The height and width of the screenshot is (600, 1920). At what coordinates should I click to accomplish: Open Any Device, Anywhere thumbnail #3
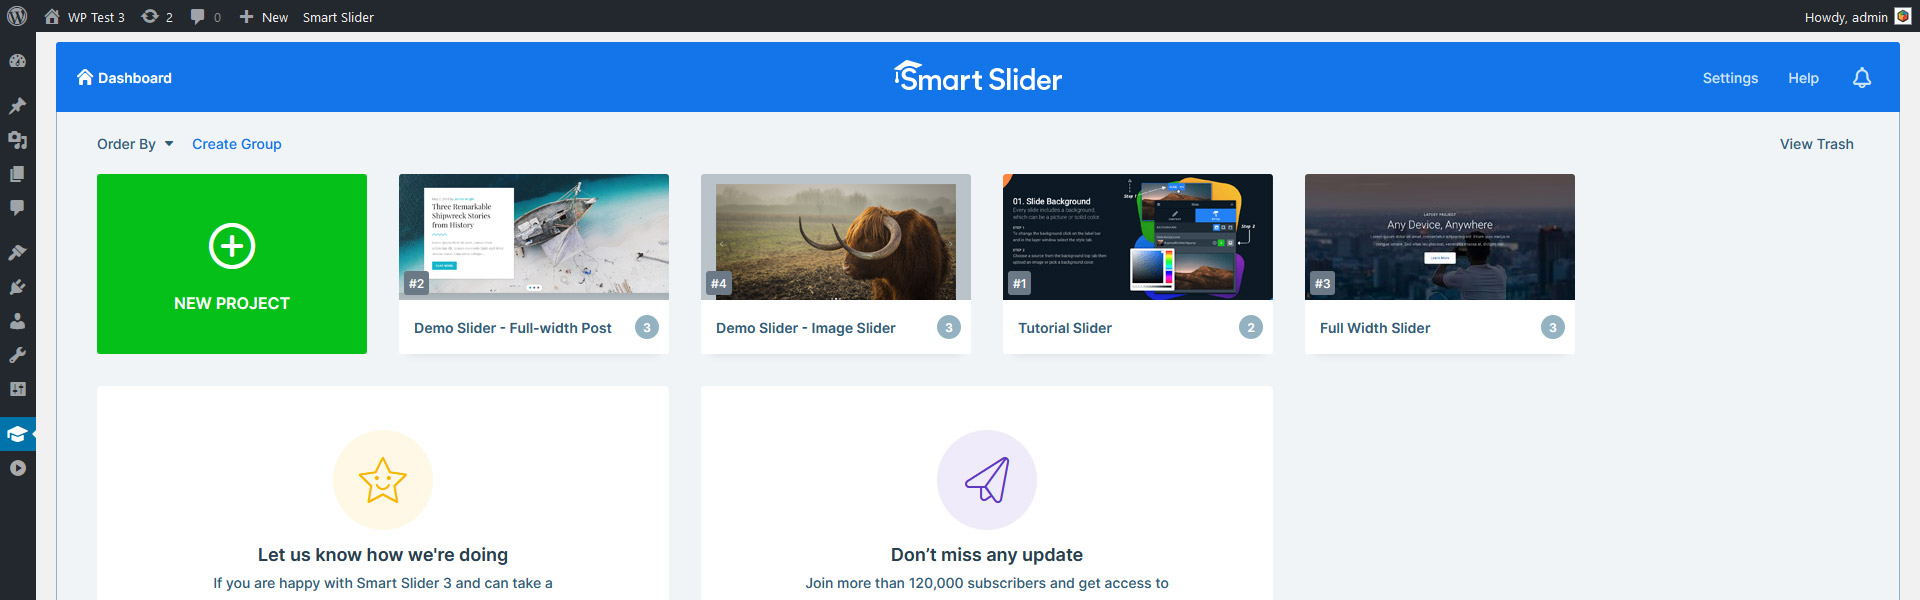point(1440,237)
